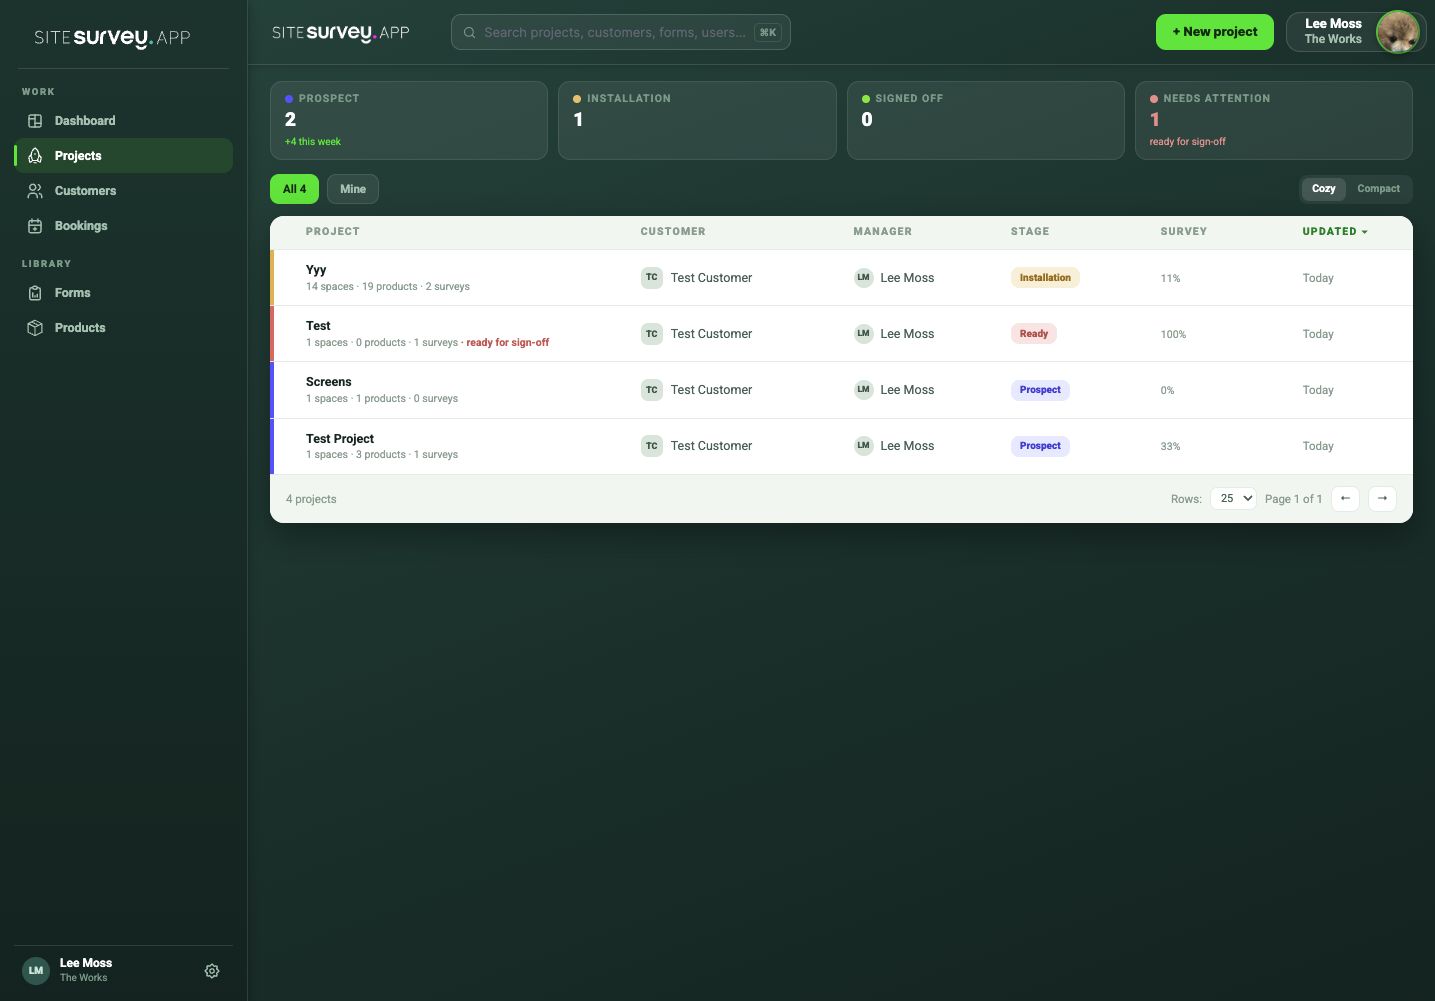
Task: Open settings via the gear icon
Action: [212, 971]
